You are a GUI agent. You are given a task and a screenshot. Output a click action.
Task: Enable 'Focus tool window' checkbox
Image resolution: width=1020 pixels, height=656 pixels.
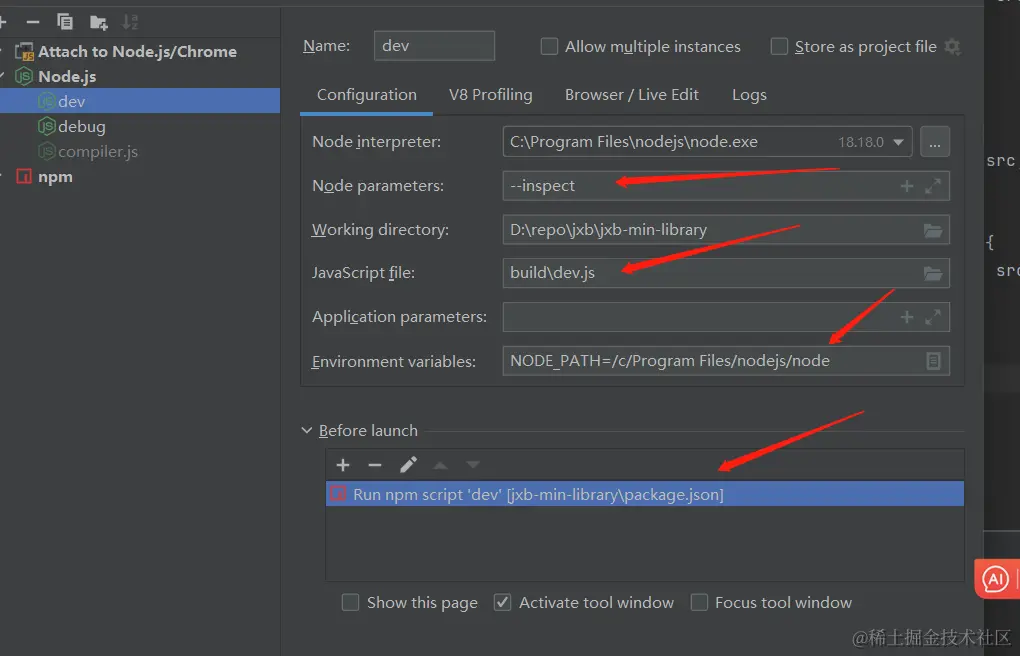(699, 603)
